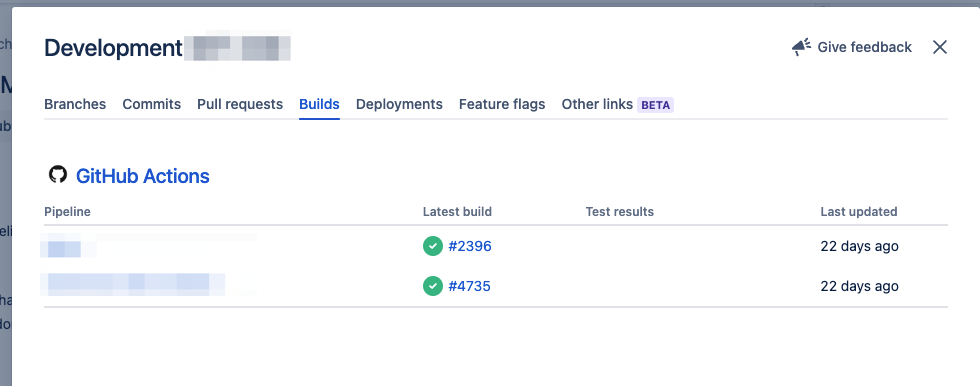980x386 pixels.
Task: Click the Give feedback button
Action: (852, 47)
